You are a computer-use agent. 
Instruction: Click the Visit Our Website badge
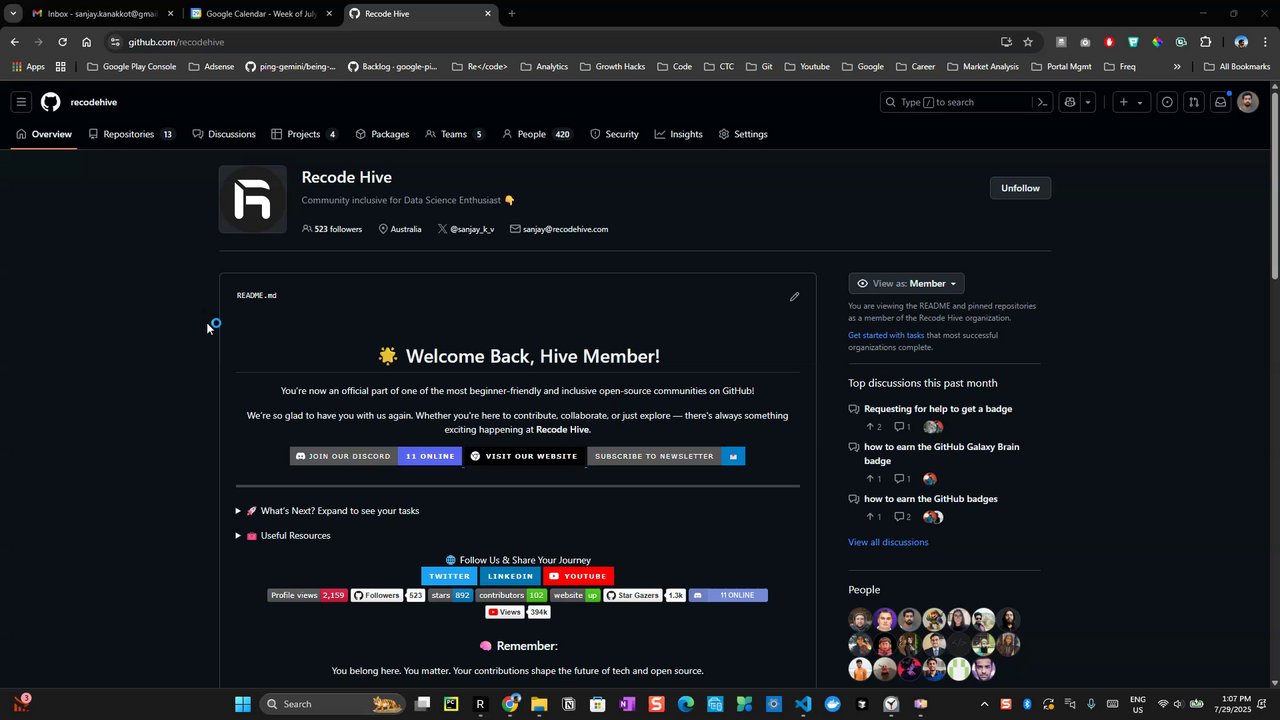point(524,456)
